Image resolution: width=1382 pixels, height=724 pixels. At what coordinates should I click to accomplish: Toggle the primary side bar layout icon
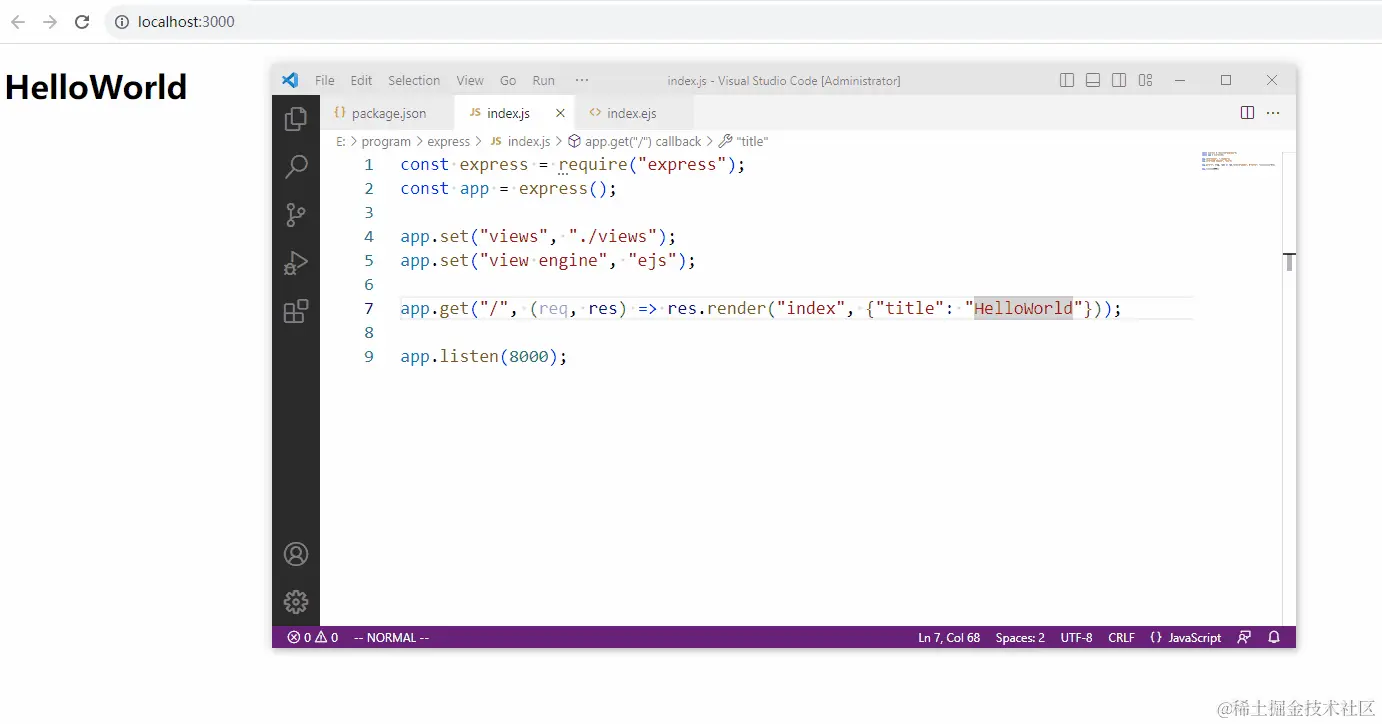[x=1067, y=80]
